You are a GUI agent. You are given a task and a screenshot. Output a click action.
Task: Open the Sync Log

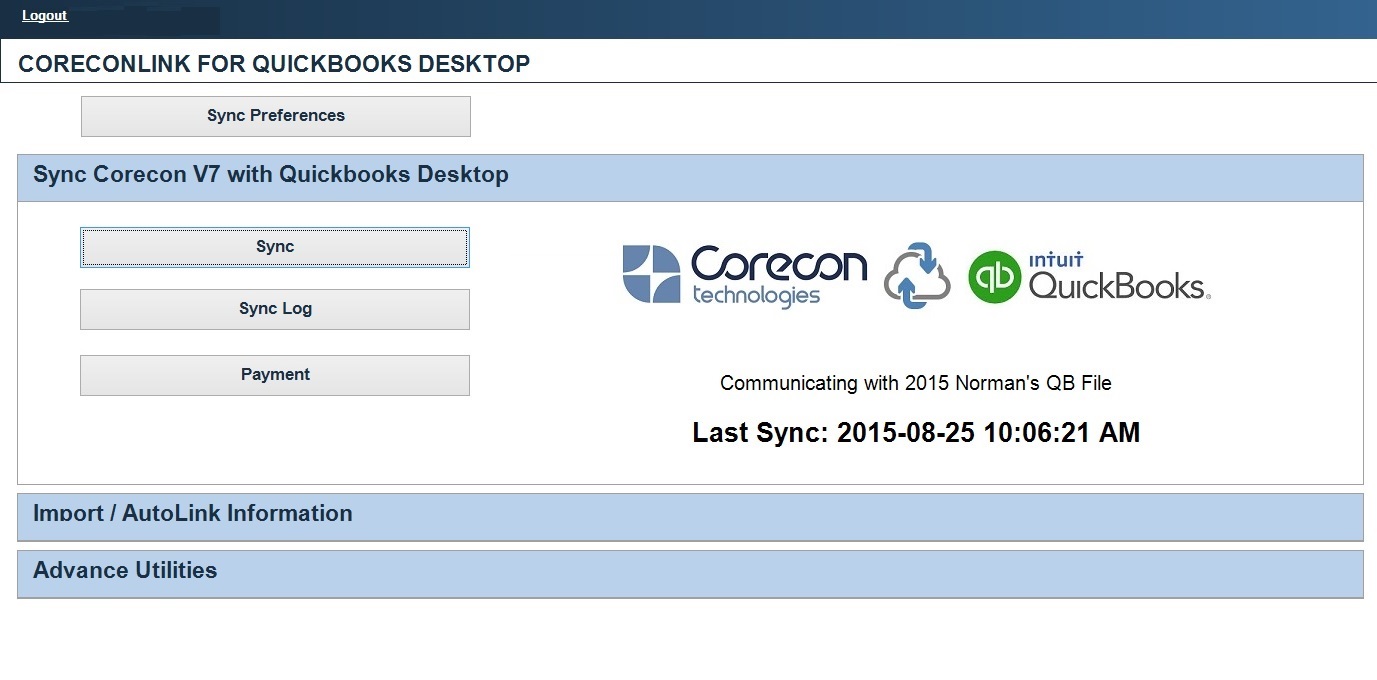tap(275, 309)
